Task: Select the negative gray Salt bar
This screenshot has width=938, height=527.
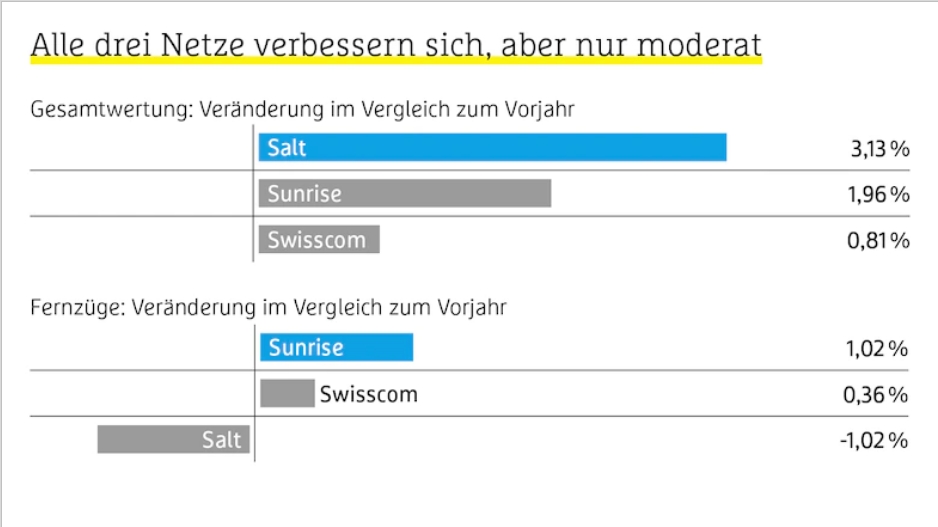Action: pyautogui.click(x=173, y=439)
